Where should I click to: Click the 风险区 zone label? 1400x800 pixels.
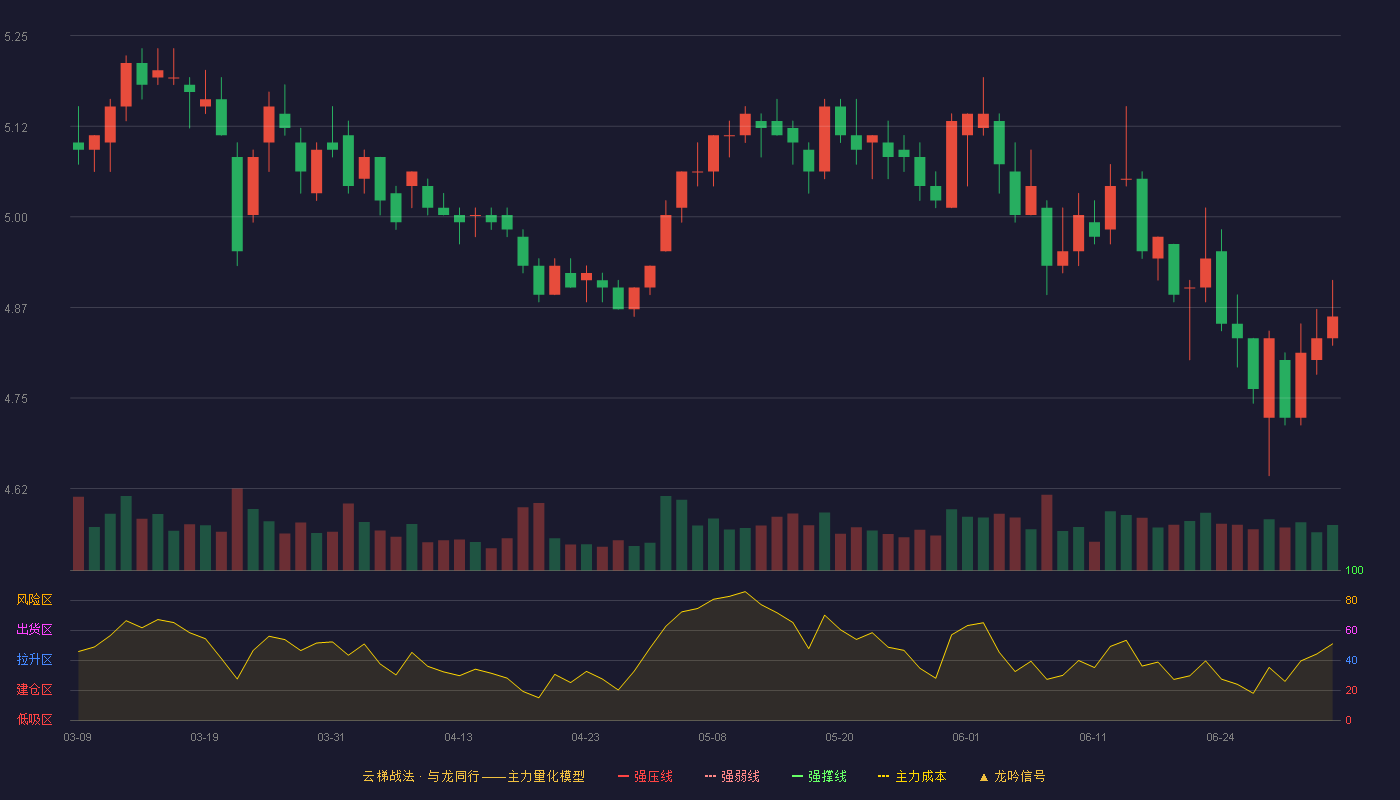34,600
